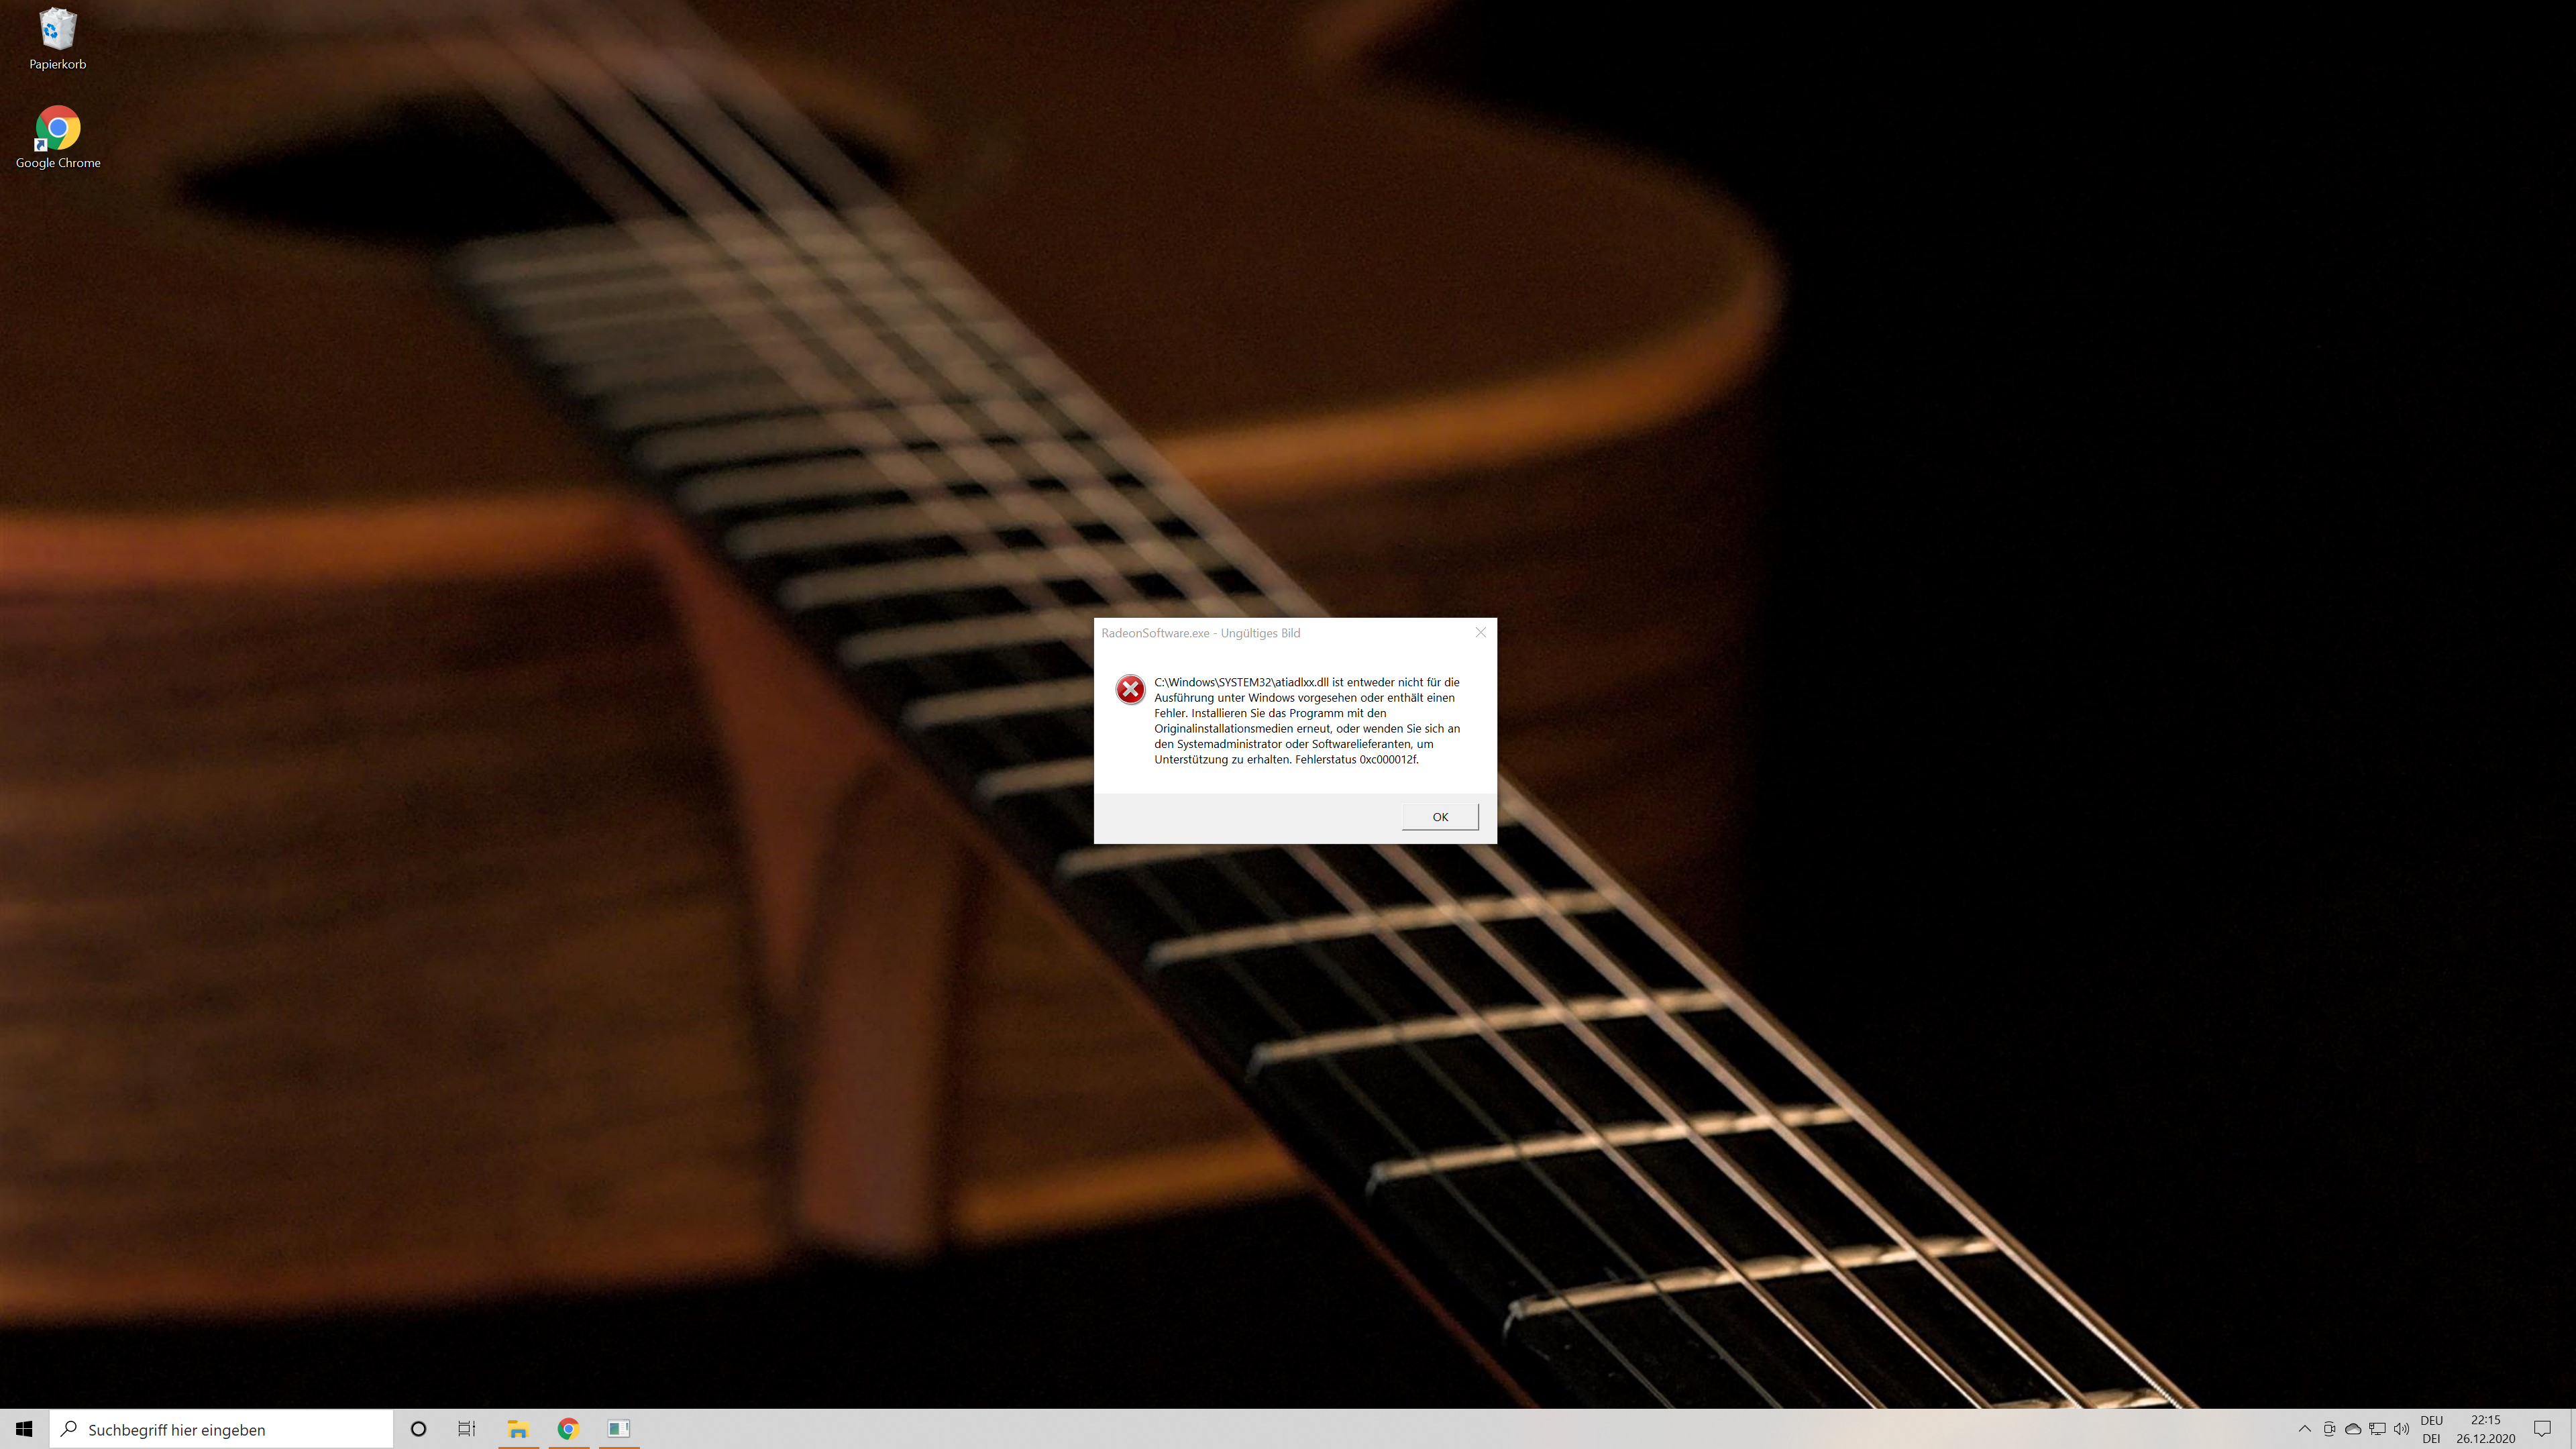Open the Windows Start menu
Image resolution: width=2576 pixels, height=1449 pixels.
click(24, 1429)
